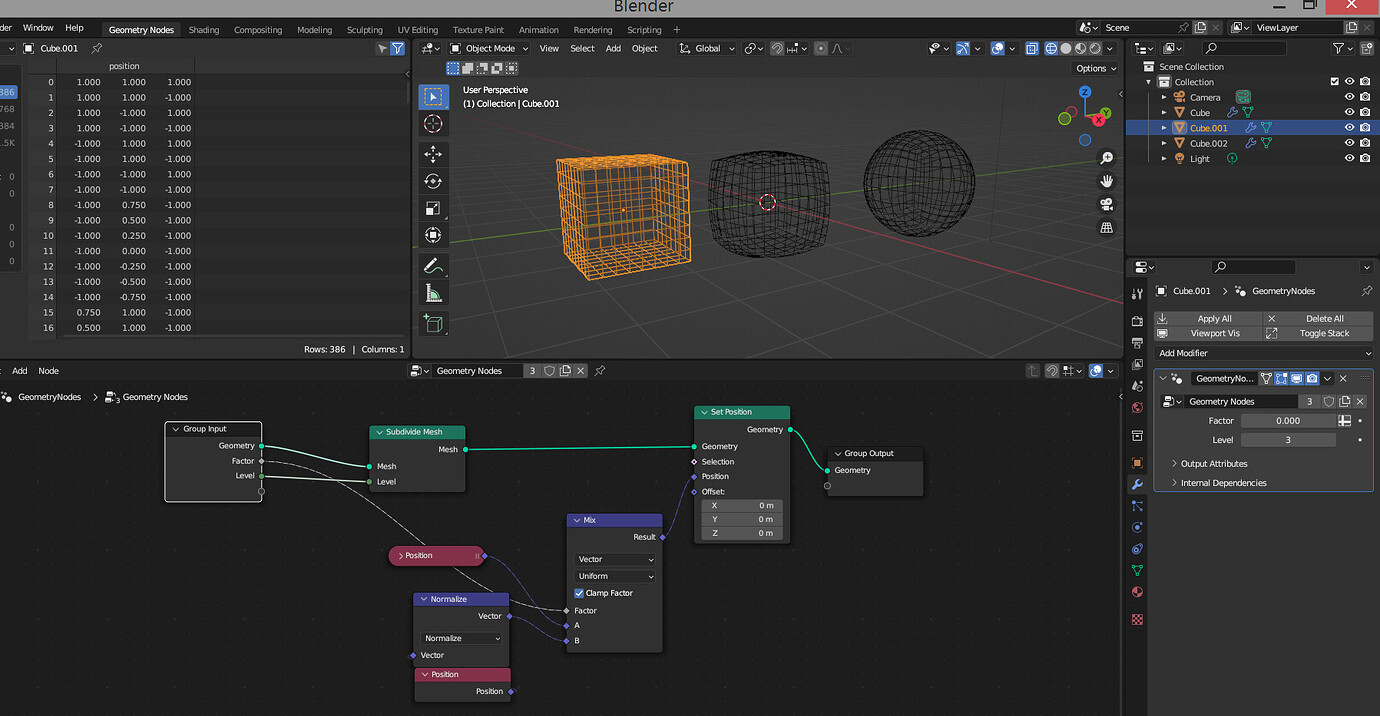Image resolution: width=1380 pixels, height=716 pixels.
Task: Open the Rendering menu
Action: (592, 29)
